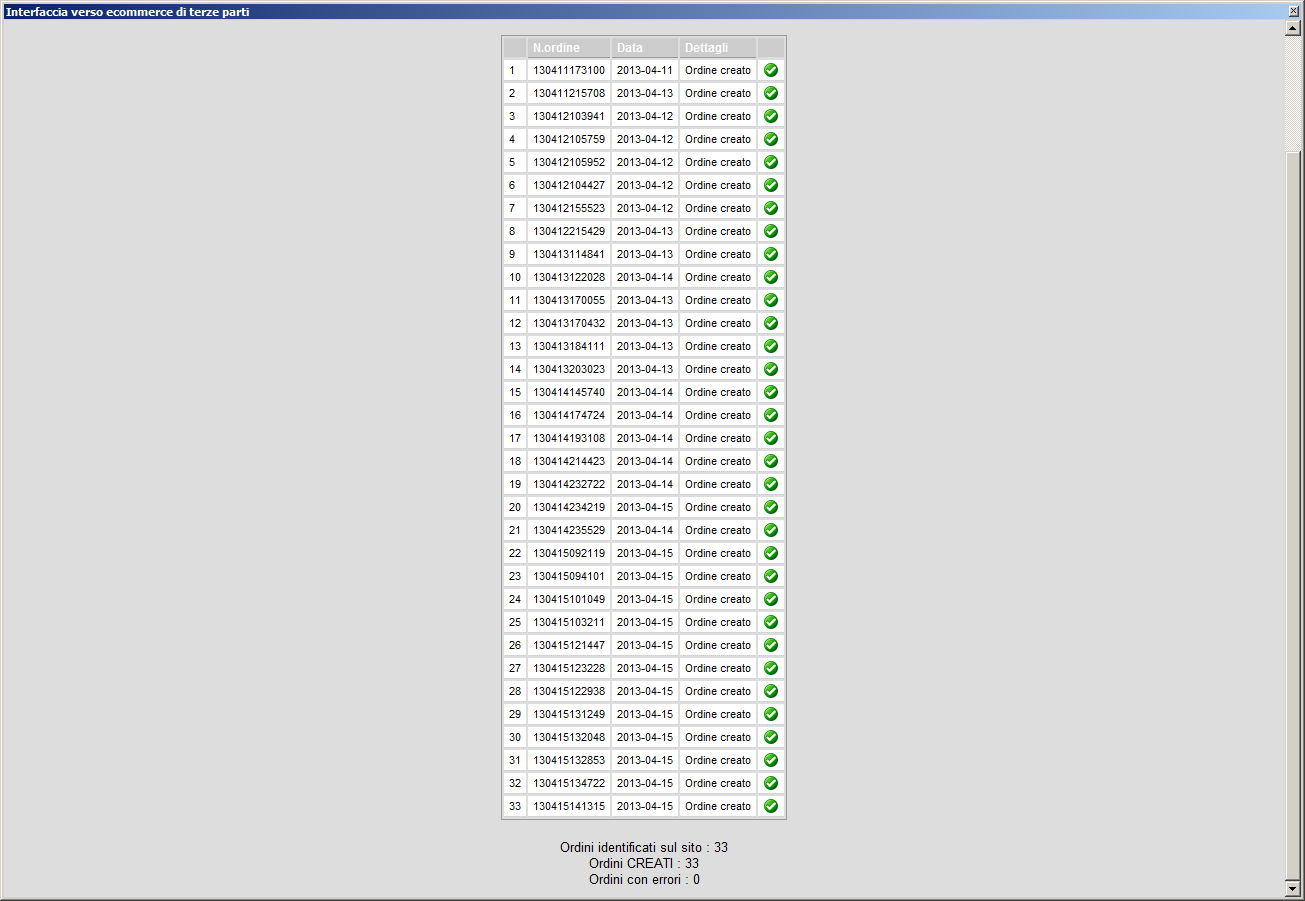
Task: Click row number 1 cell
Action: pos(515,70)
